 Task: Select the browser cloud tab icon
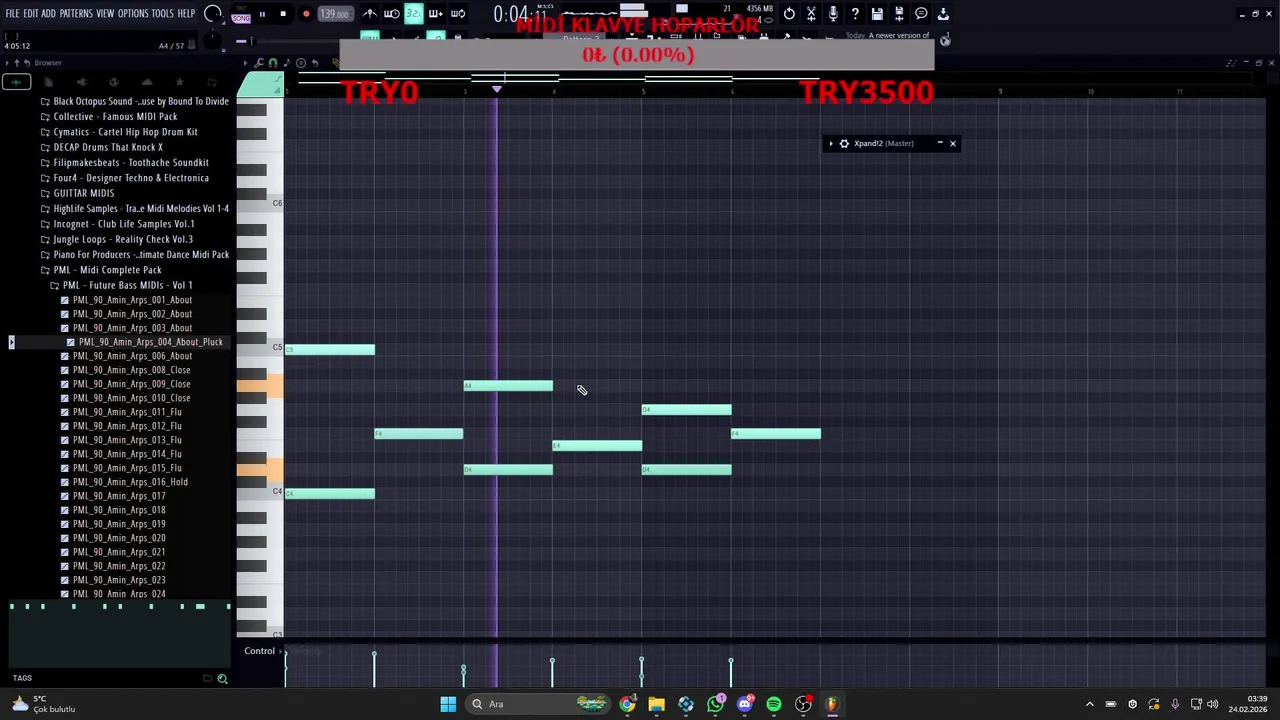click(x=147, y=82)
